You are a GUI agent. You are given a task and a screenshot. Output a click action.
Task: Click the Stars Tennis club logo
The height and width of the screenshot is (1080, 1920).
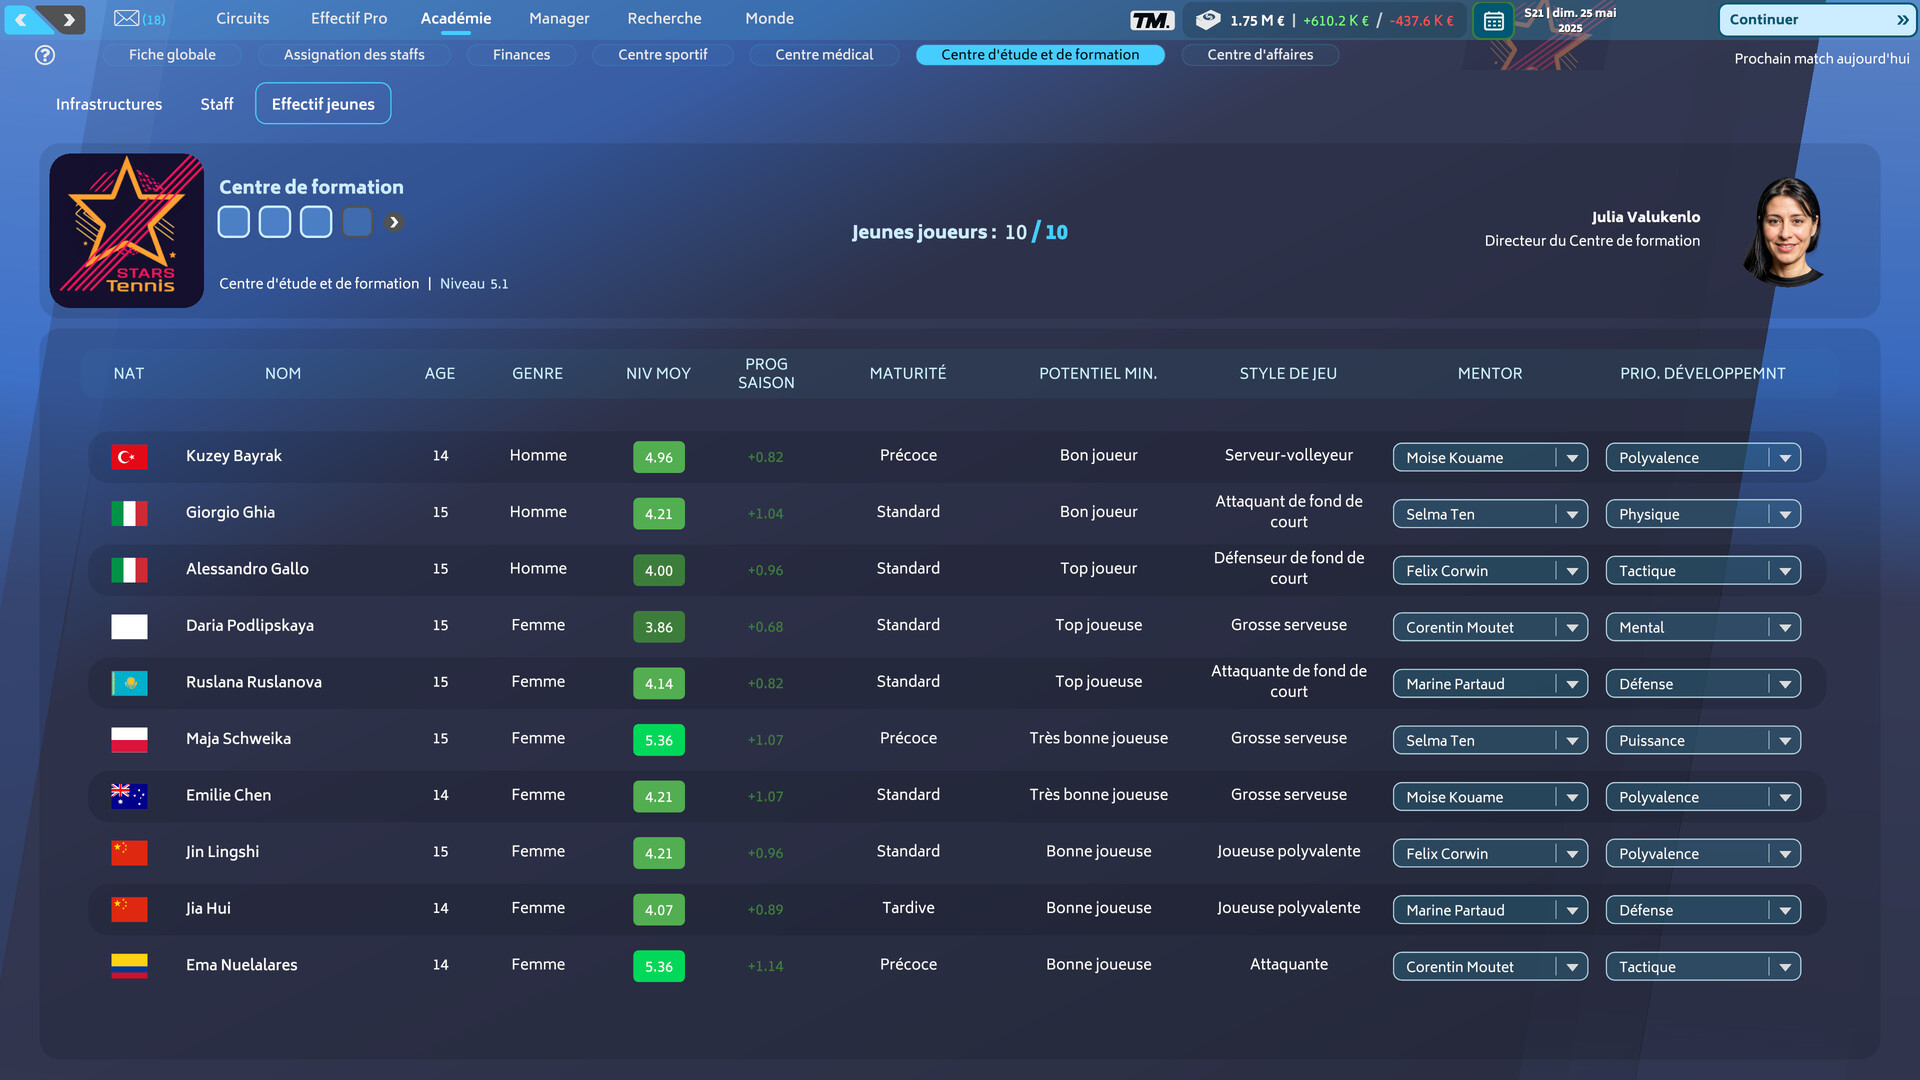tap(127, 230)
